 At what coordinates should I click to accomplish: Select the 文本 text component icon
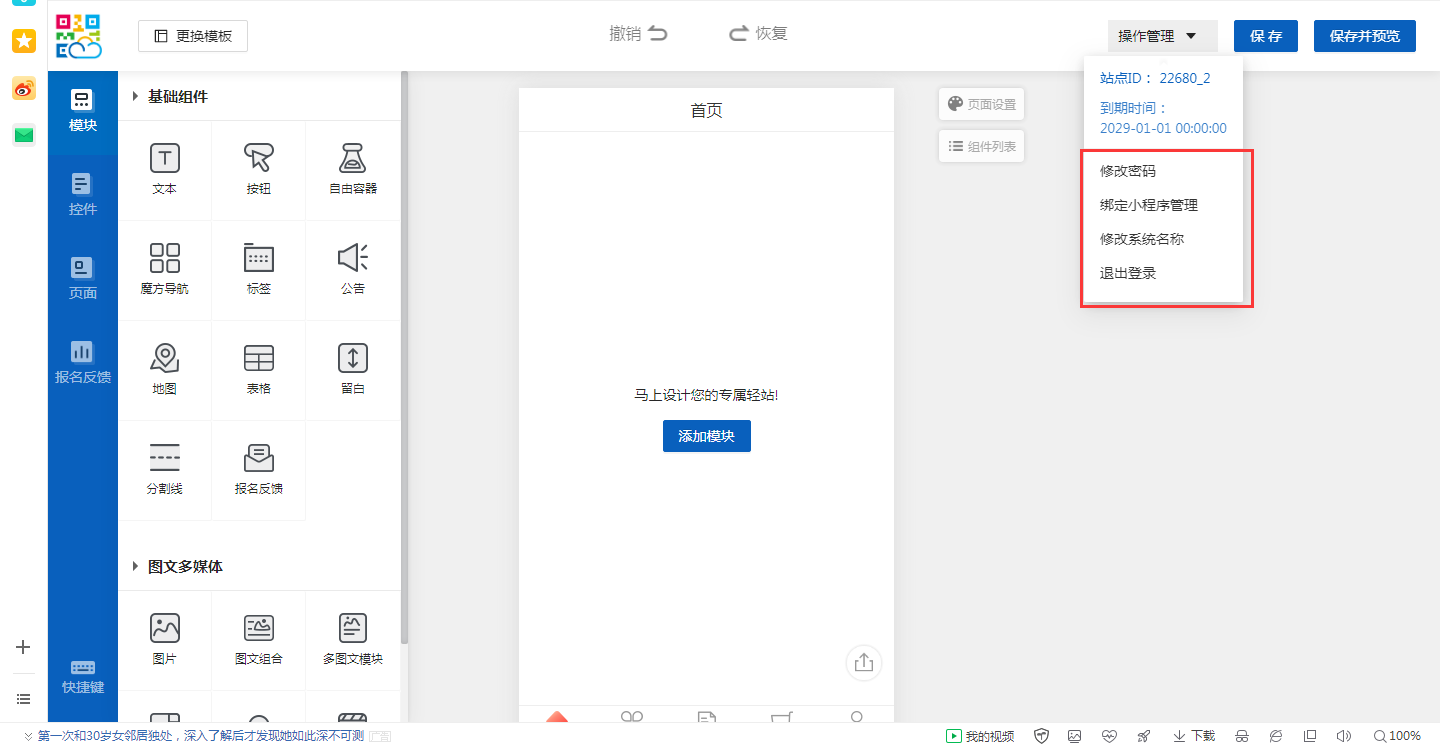164,159
